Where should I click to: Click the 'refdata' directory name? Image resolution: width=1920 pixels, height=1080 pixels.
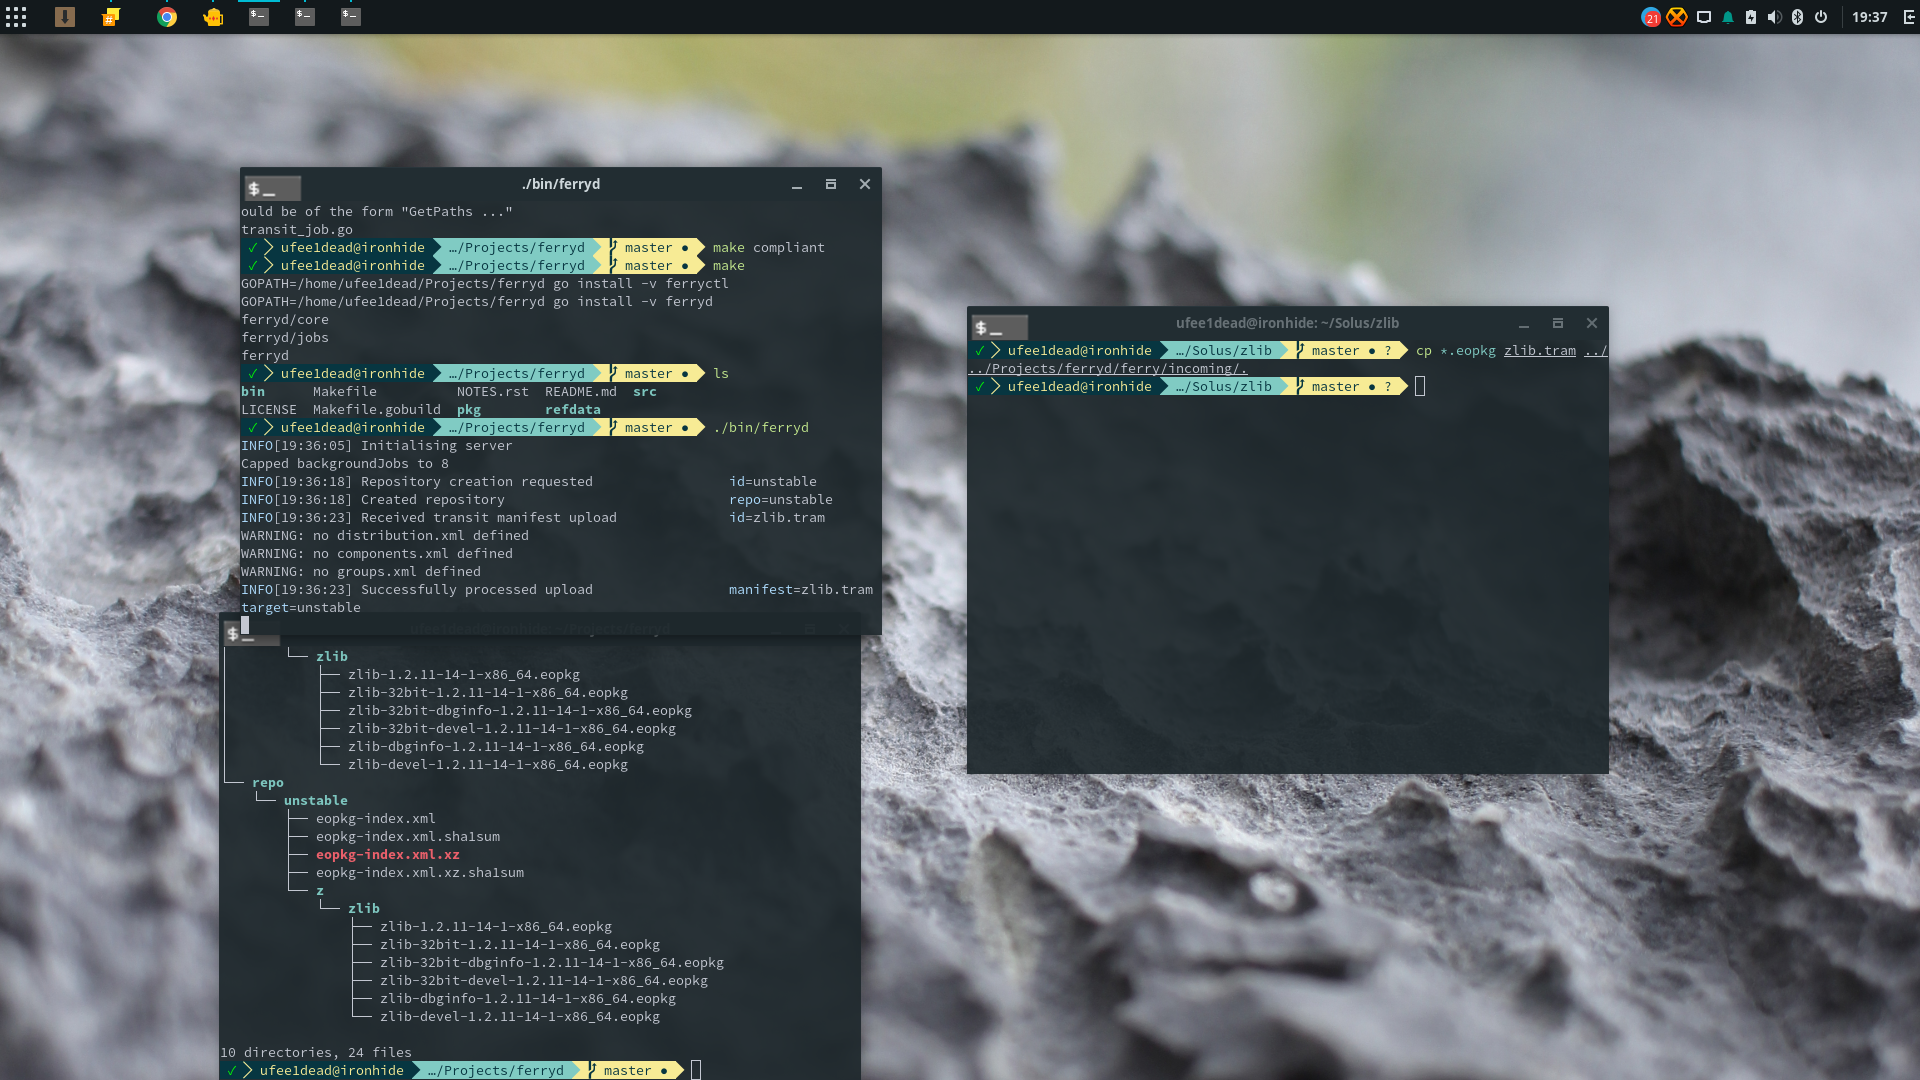(573, 410)
